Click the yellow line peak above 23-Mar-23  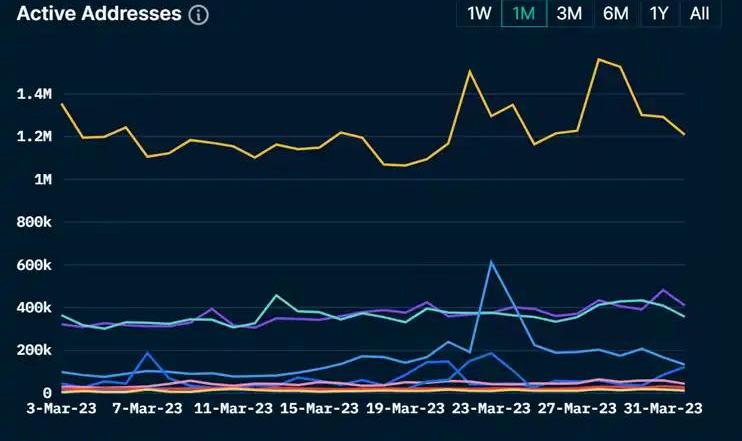point(469,70)
